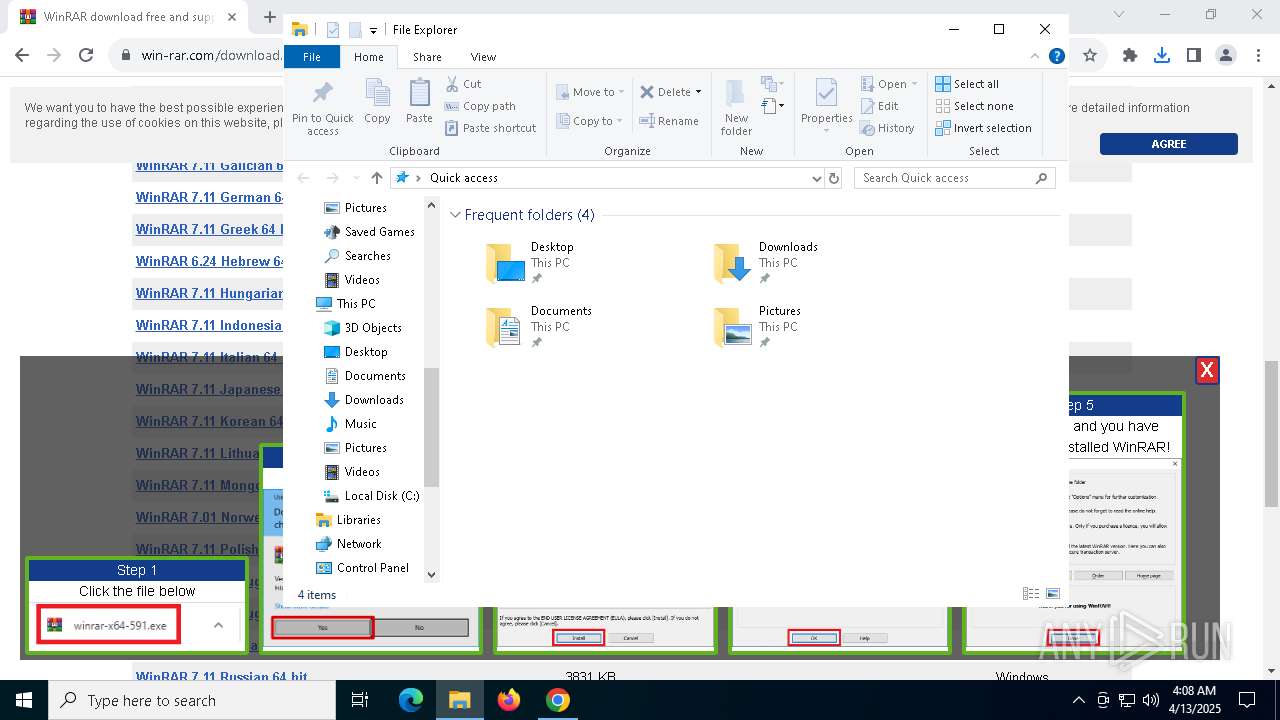Viewport: 1280px width, 720px height.
Task: Open Chrome extensions puzzle icon
Action: [1130, 56]
